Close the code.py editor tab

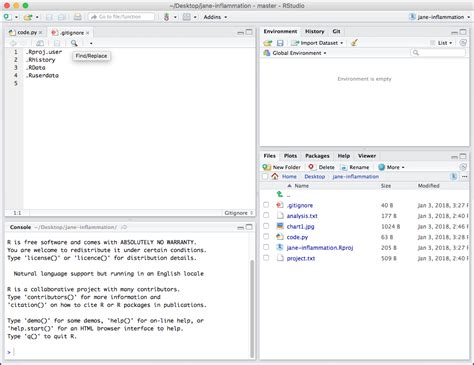pyautogui.click(x=40, y=33)
